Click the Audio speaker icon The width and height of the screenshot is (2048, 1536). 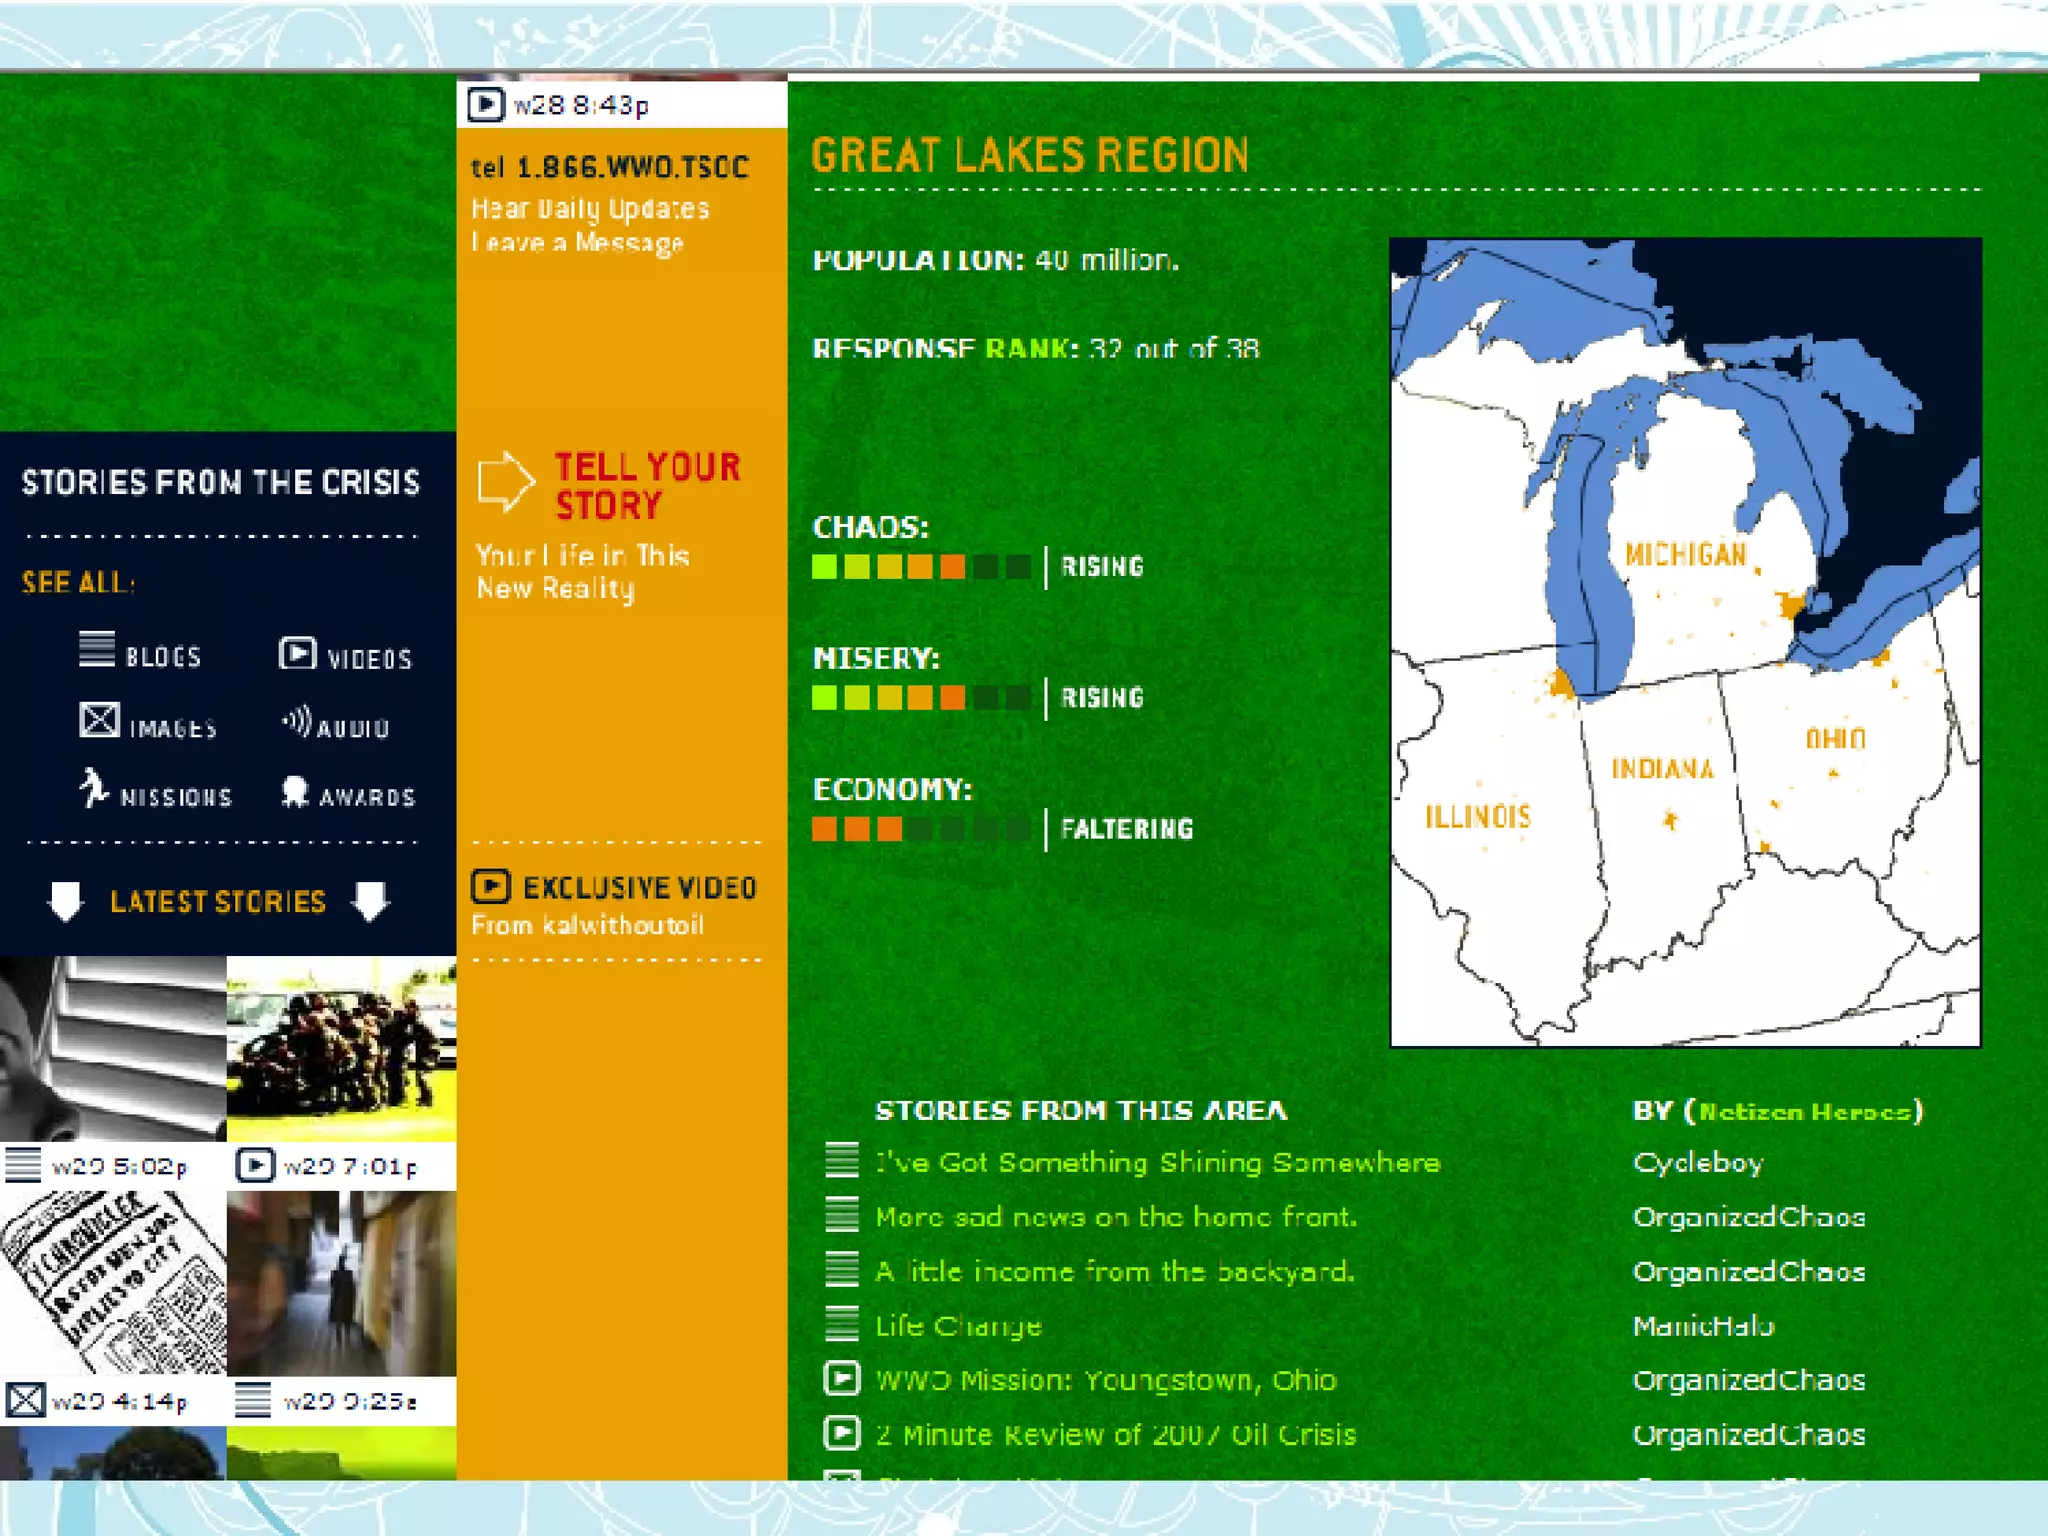(297, 721)
